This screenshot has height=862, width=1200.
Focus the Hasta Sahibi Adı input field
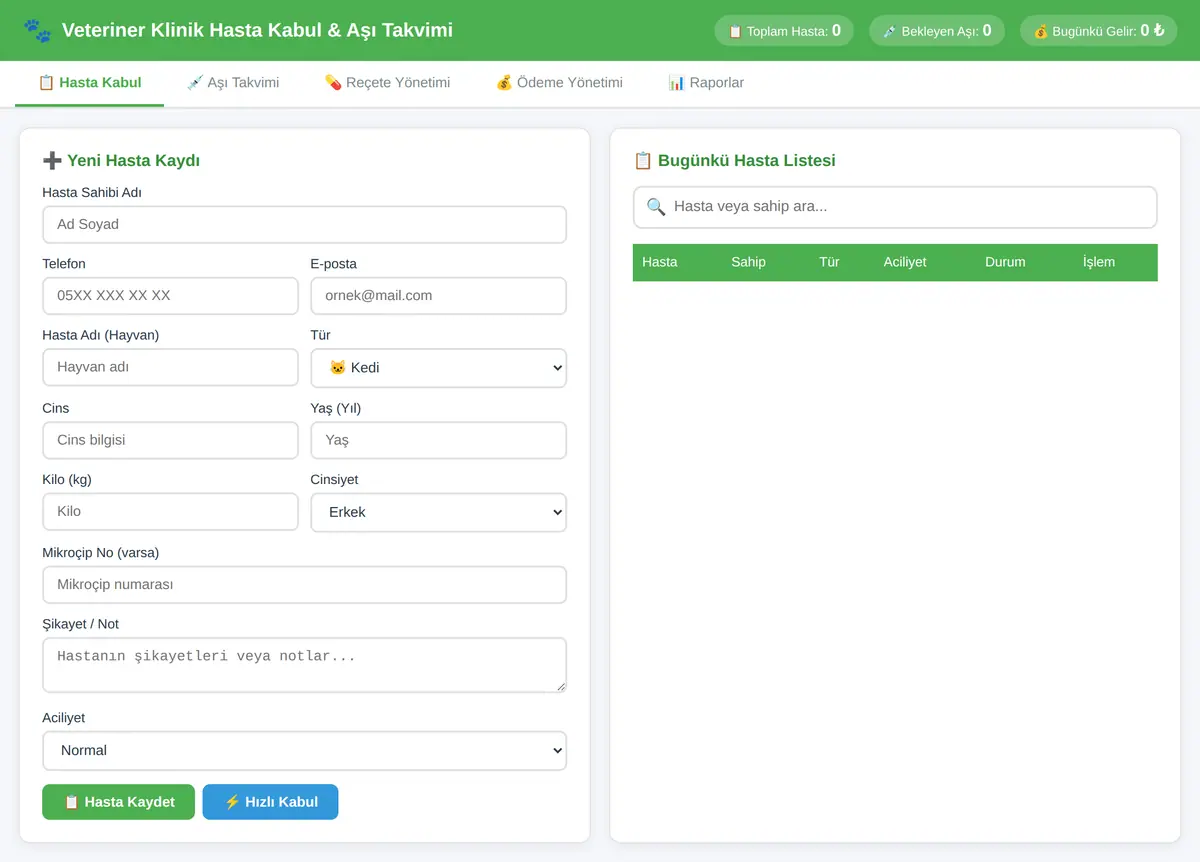[x=305, y=225]
